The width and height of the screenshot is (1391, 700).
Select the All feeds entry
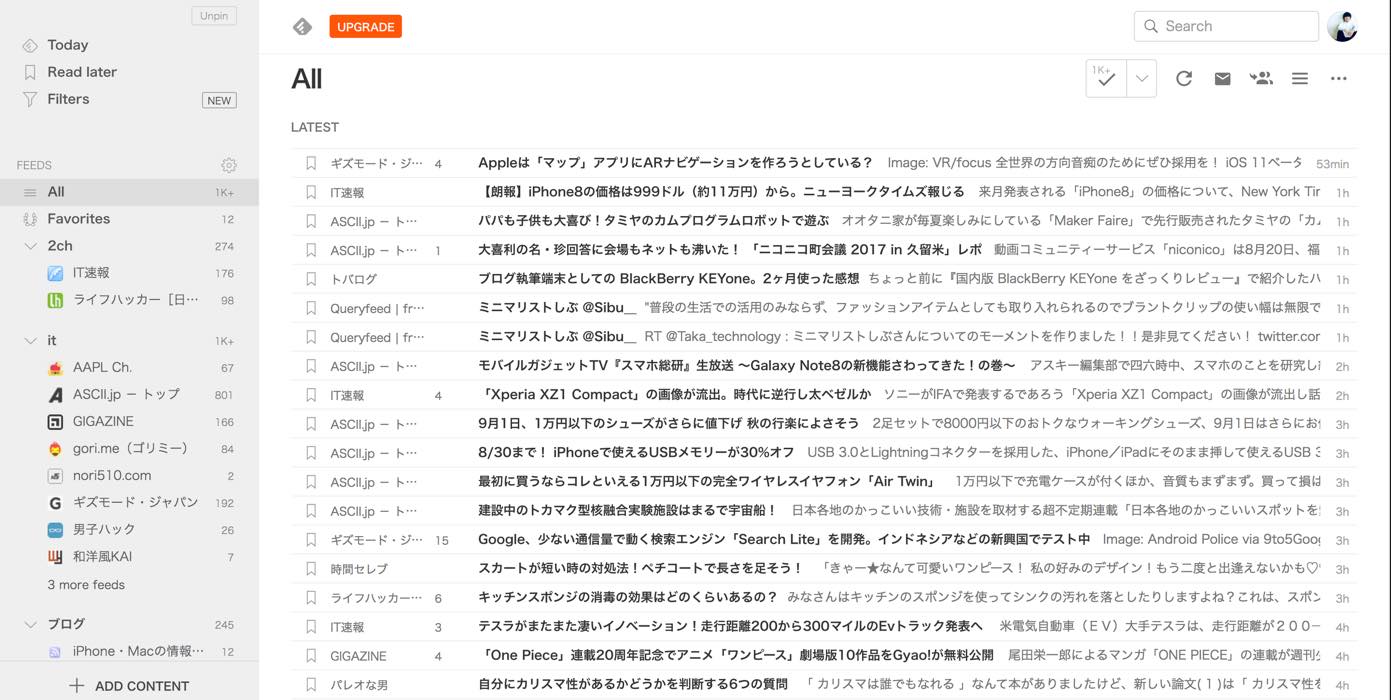(129, 192)
